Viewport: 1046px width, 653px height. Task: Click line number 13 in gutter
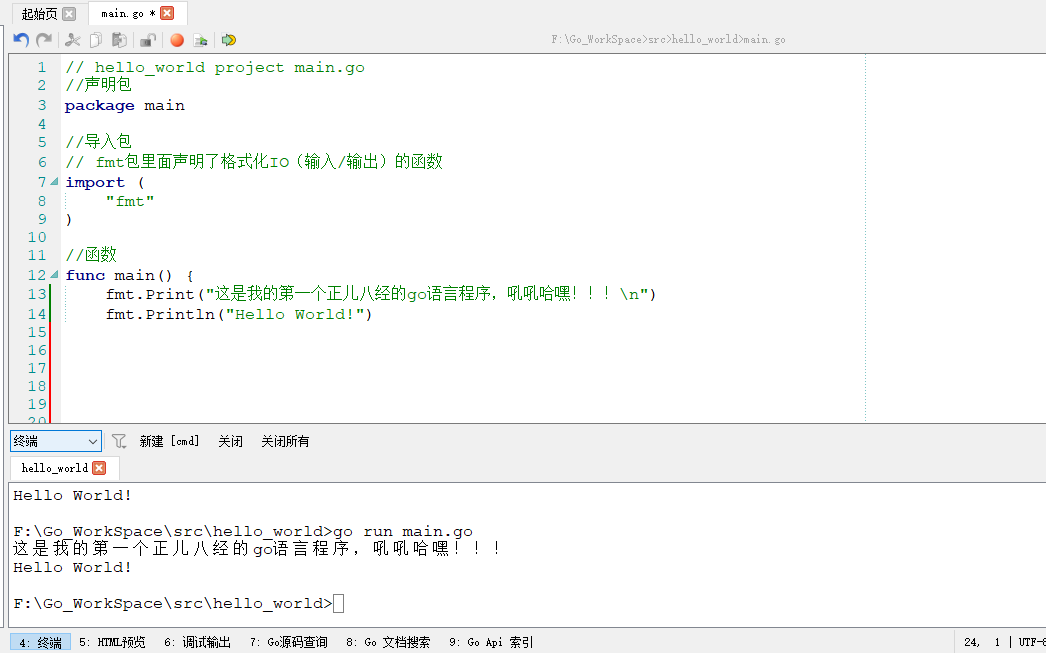(x=37, y=294)
